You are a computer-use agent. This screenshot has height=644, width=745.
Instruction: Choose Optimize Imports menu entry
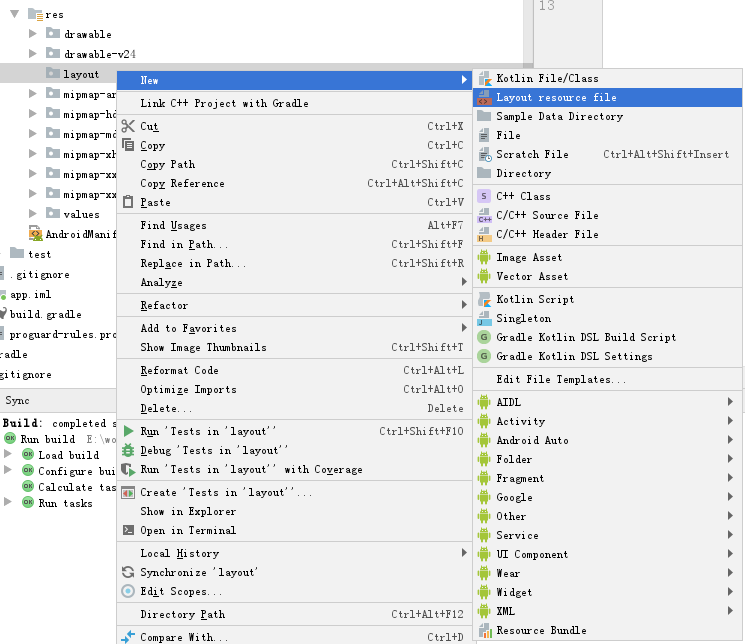(x=294, y=389)
